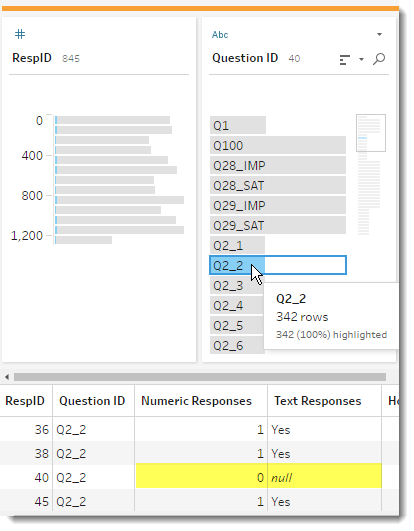The image size is (414, 531).
Task: Expand the sort options dropdown arrow
Action: coord(361,60)
